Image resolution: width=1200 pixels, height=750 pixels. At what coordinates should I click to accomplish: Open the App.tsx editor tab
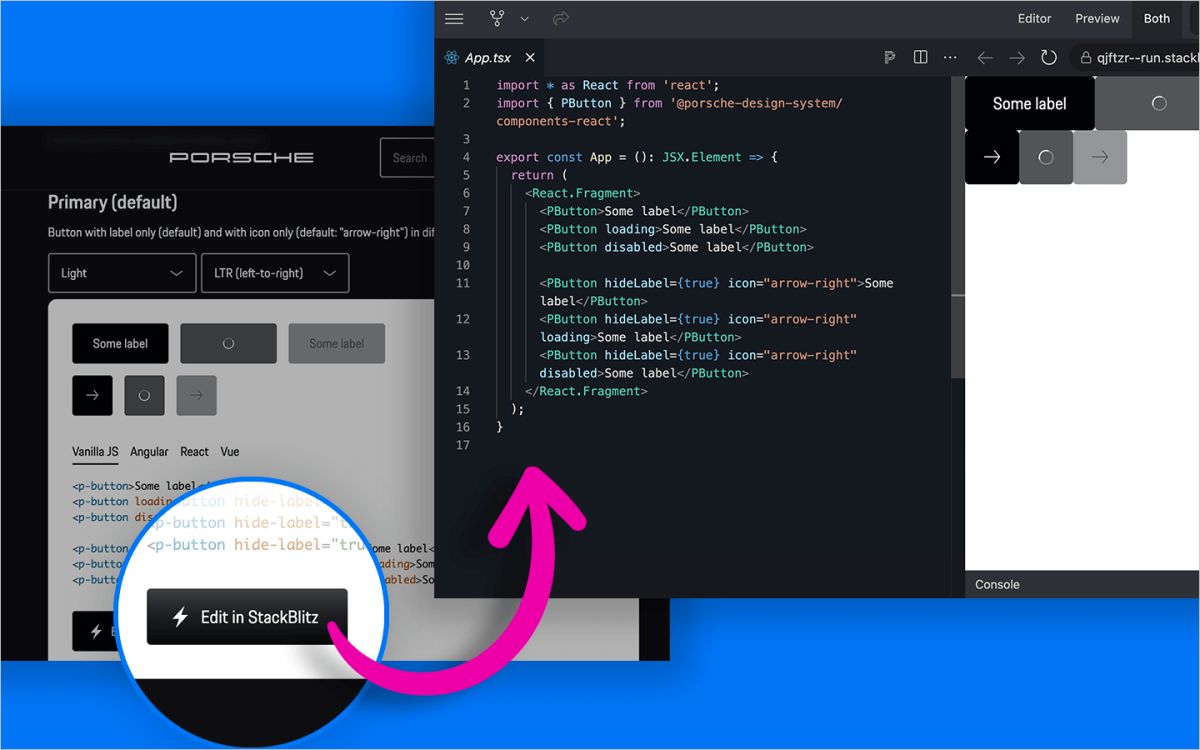490,58
